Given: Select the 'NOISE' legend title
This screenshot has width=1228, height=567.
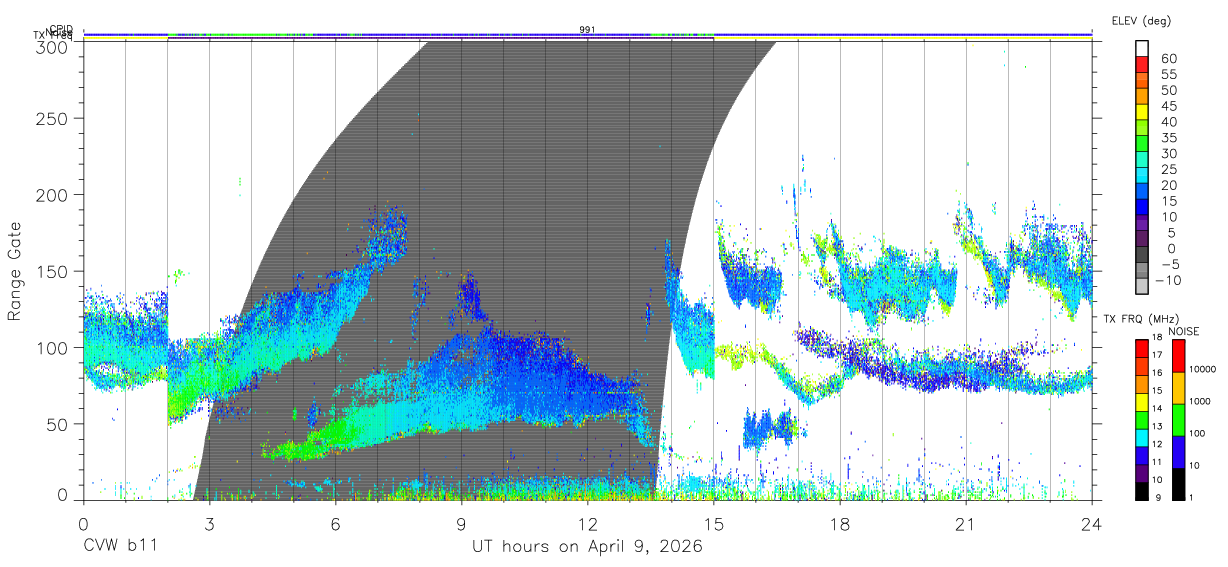Looking at the screenshot, I should (1183, 331).
